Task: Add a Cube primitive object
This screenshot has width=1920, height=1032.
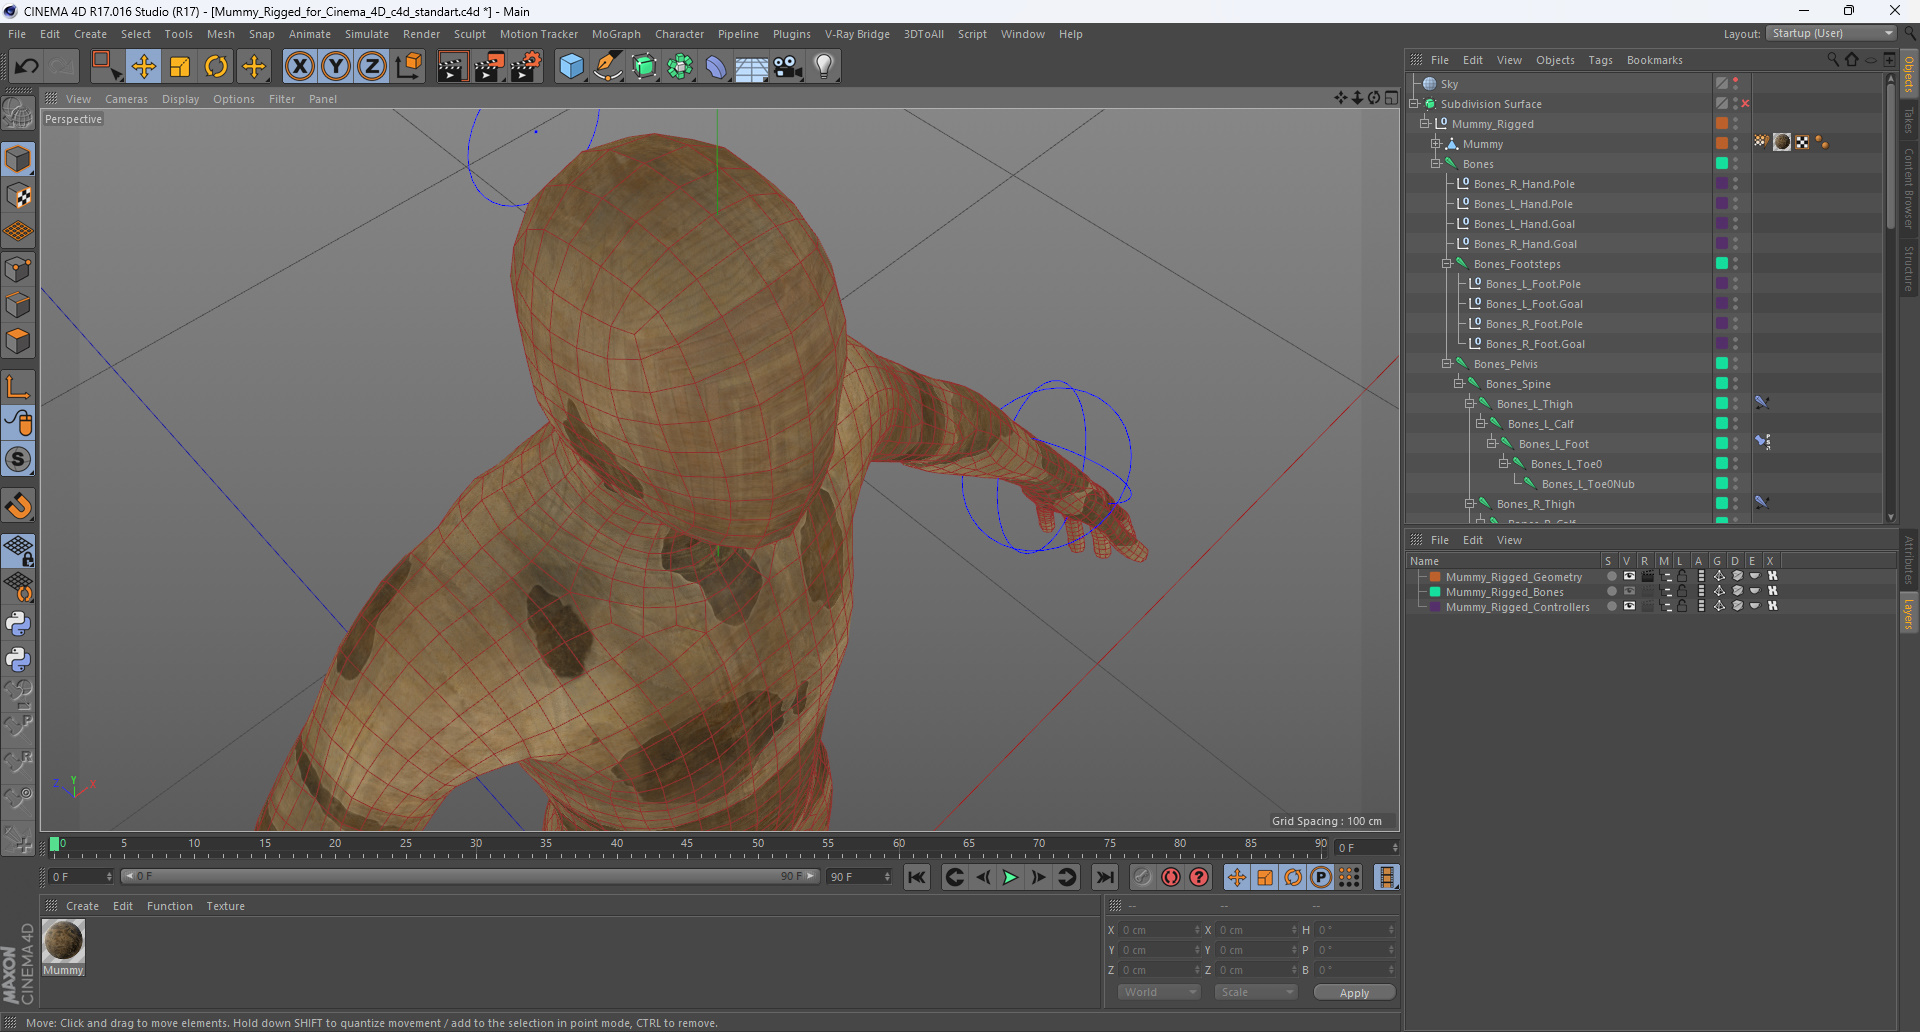Action: coord(571,67)
